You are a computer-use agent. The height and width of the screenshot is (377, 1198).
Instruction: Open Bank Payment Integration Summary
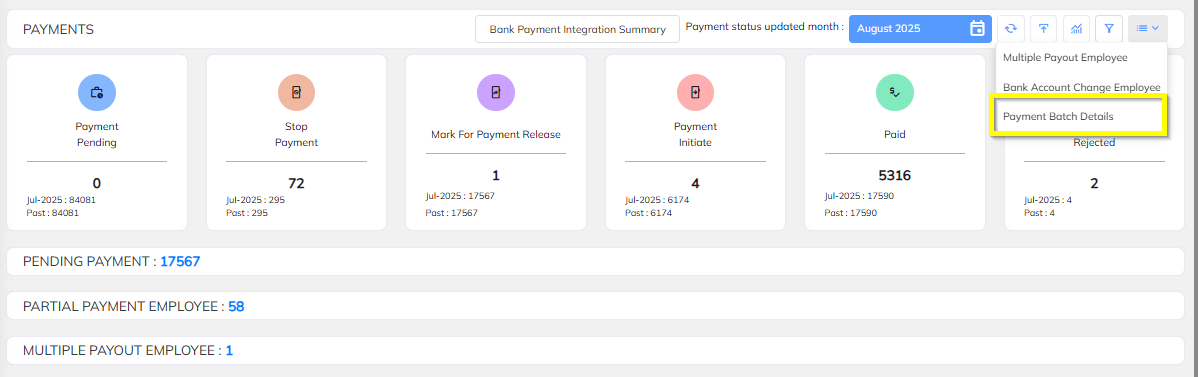578,30
